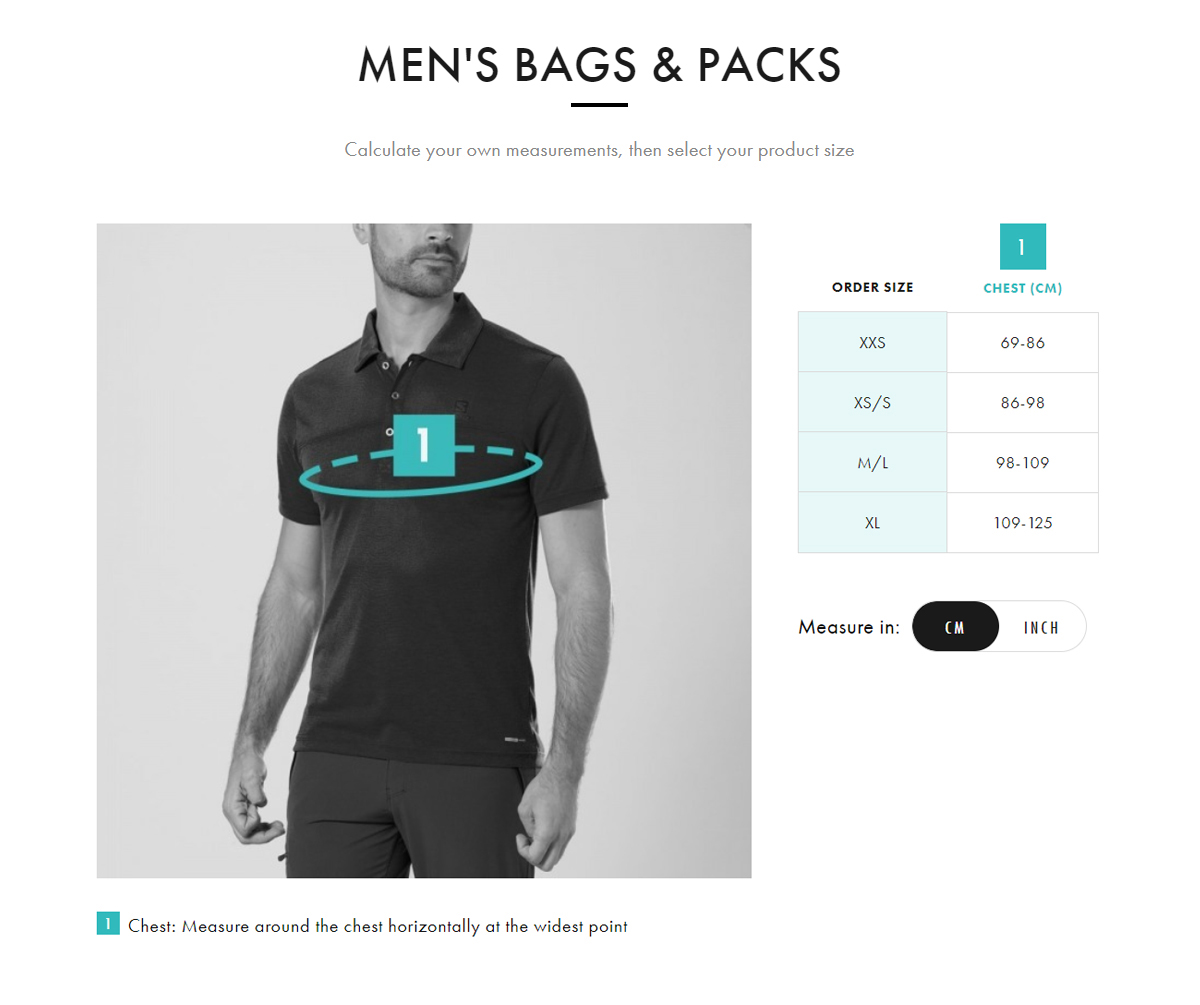Click the 109-125 chest measurement cell

click(x=1022, y=522)
